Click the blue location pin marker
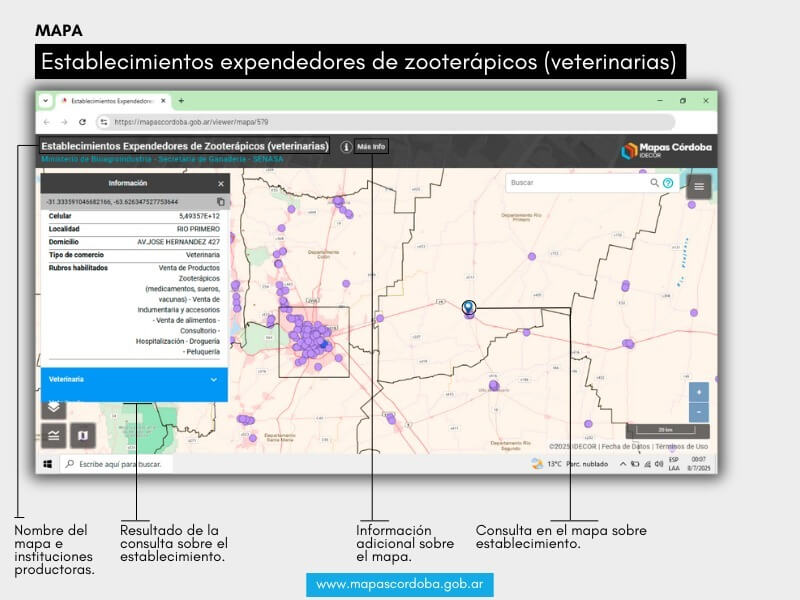800x600 pixels. pyautogui.click(x=468, y=308)
